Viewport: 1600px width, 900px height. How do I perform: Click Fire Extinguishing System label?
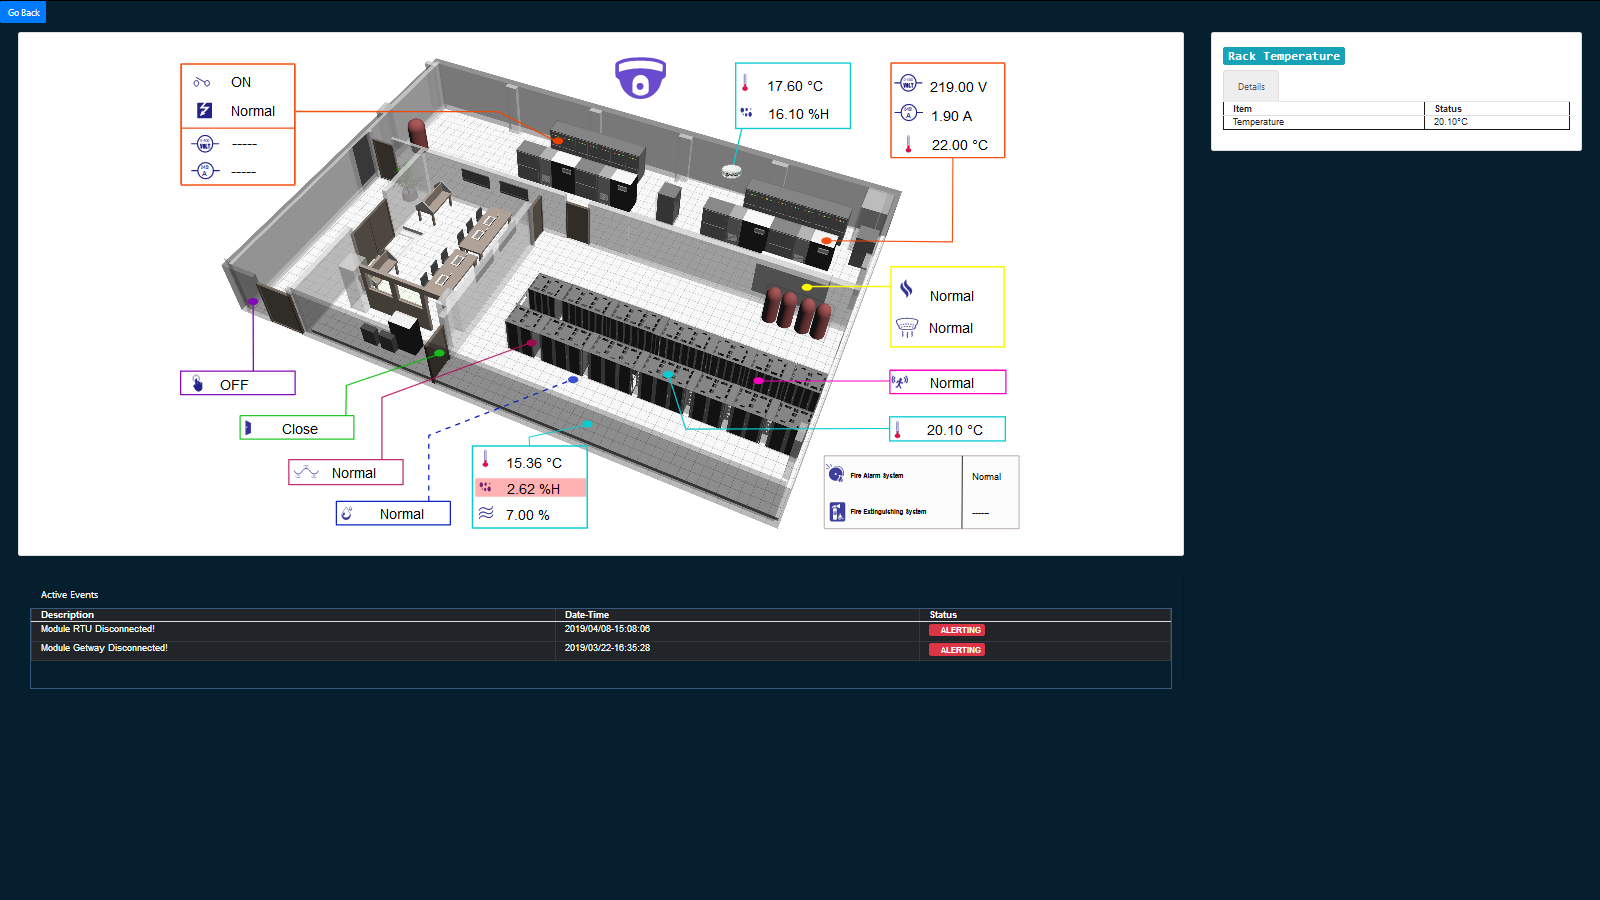point(888,512)
